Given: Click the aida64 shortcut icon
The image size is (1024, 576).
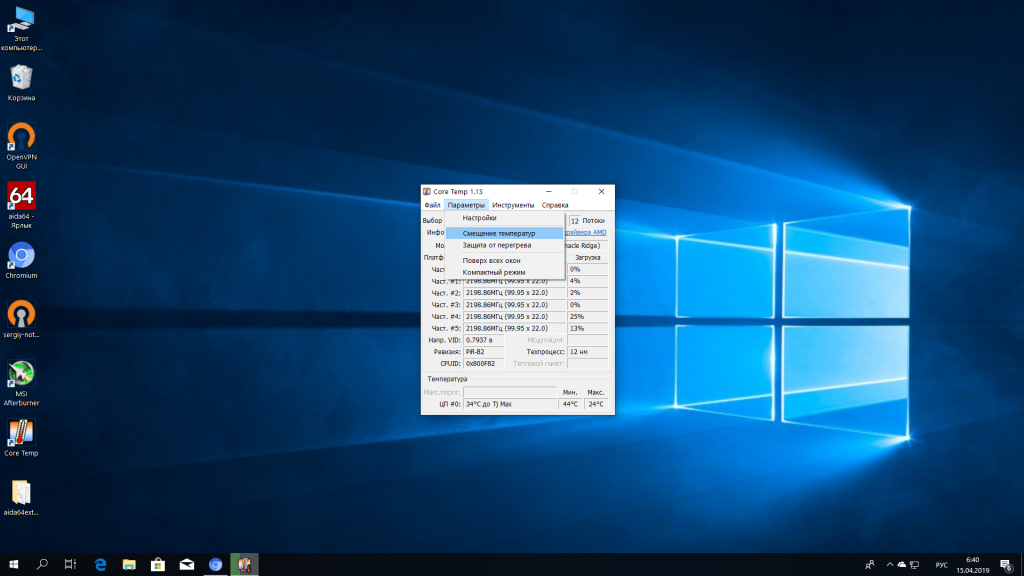Looking at the screenshot, I should (x=21, y=197).
